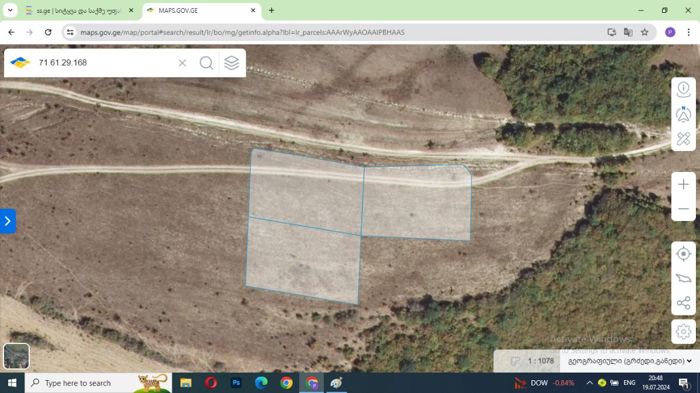The height and width of the screenshot is (393, 700).
Task: Click the install app icon in address bar
Action: pyautogui.click(x=612, y=32)
